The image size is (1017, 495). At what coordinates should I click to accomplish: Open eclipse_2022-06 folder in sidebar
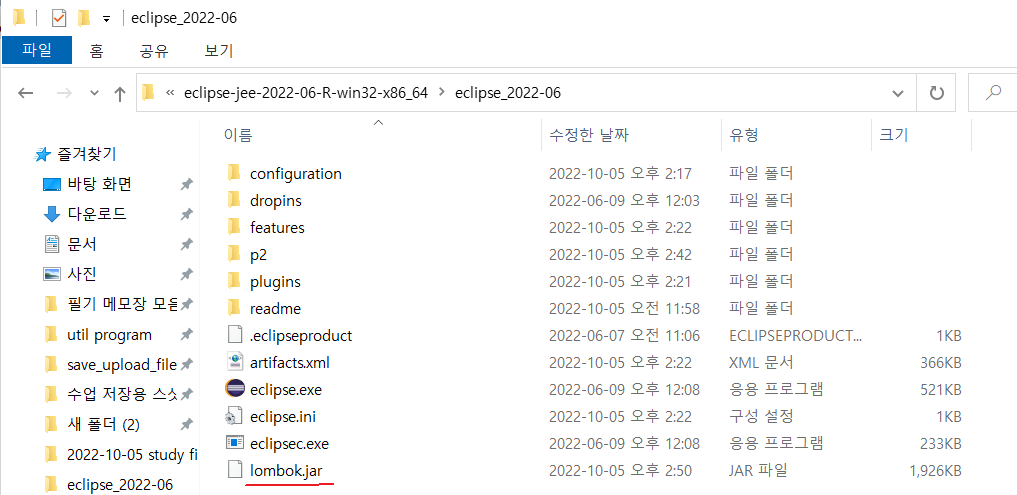point(120,485)
